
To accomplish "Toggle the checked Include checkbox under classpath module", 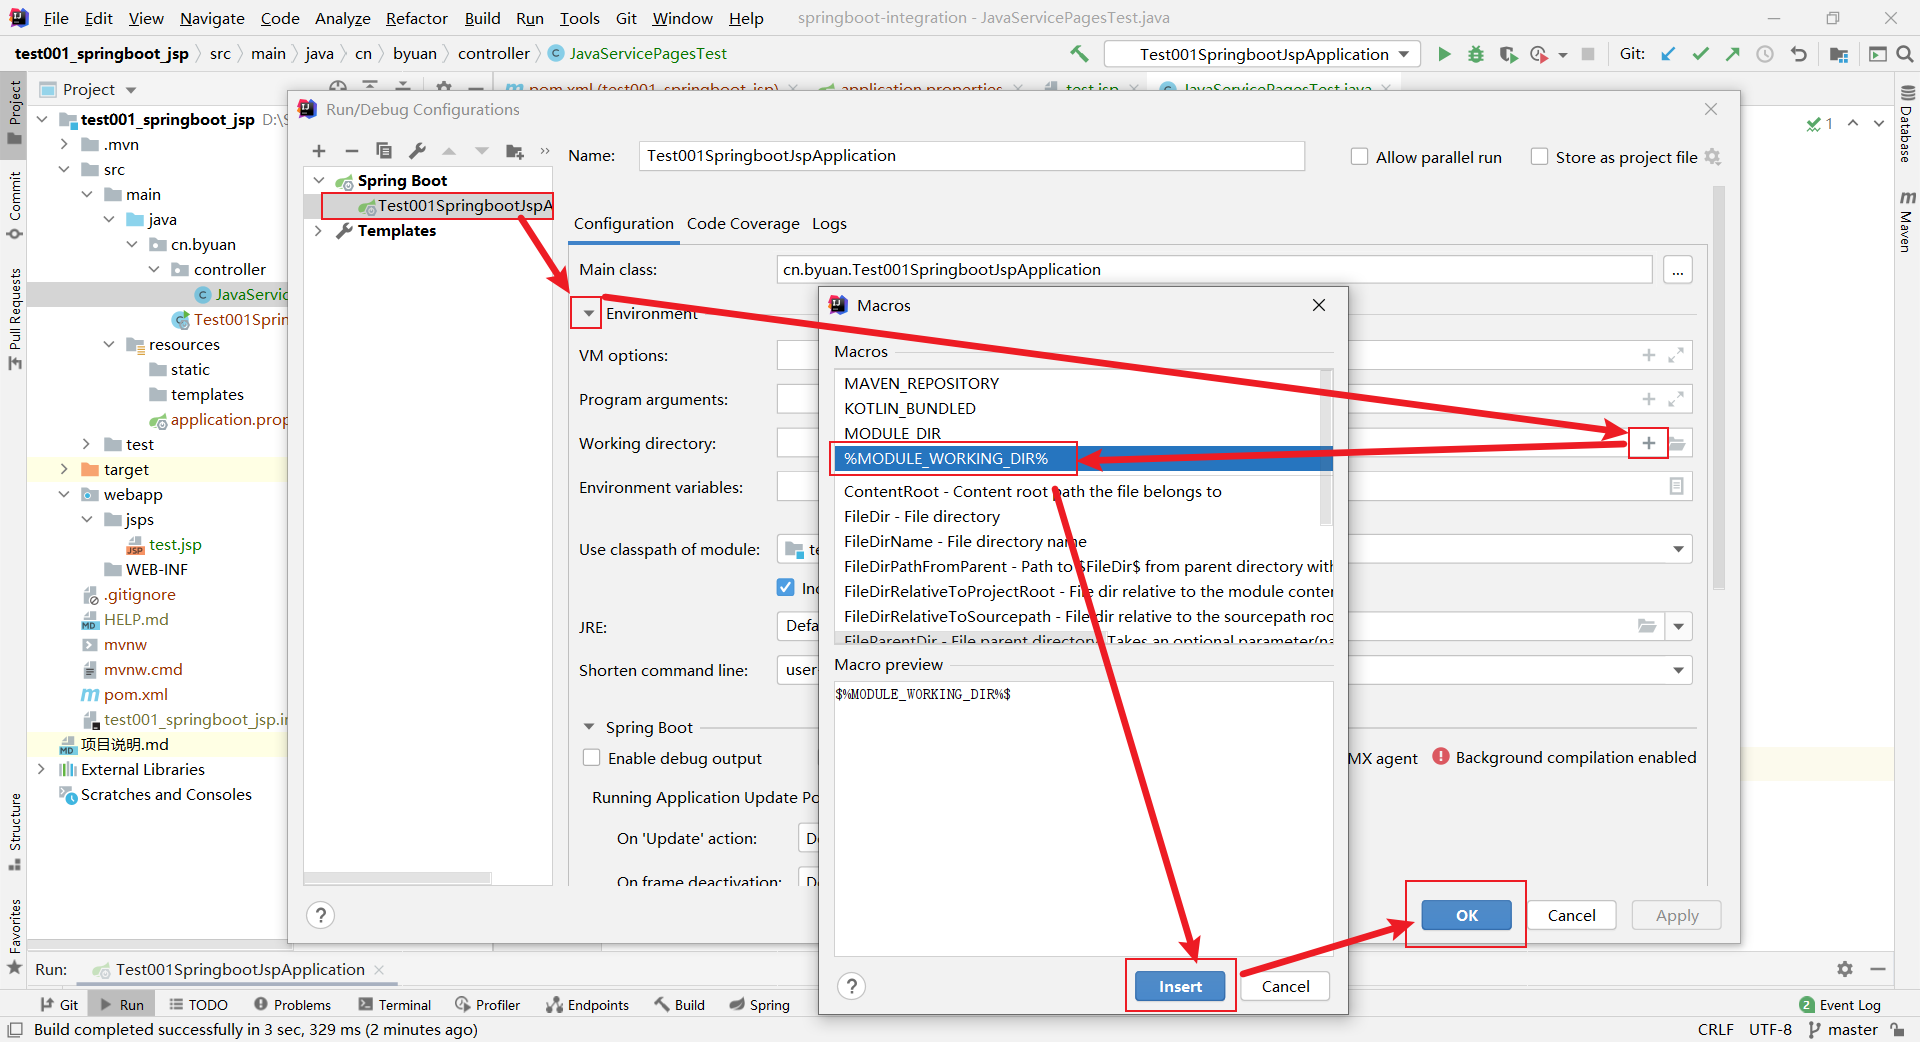I will coord(786,587).
